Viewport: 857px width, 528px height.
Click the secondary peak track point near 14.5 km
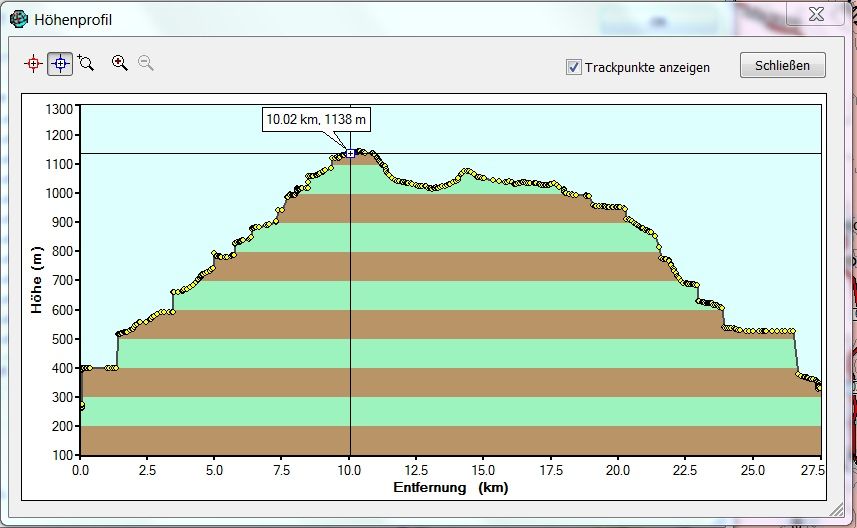[x=467, y=171]
